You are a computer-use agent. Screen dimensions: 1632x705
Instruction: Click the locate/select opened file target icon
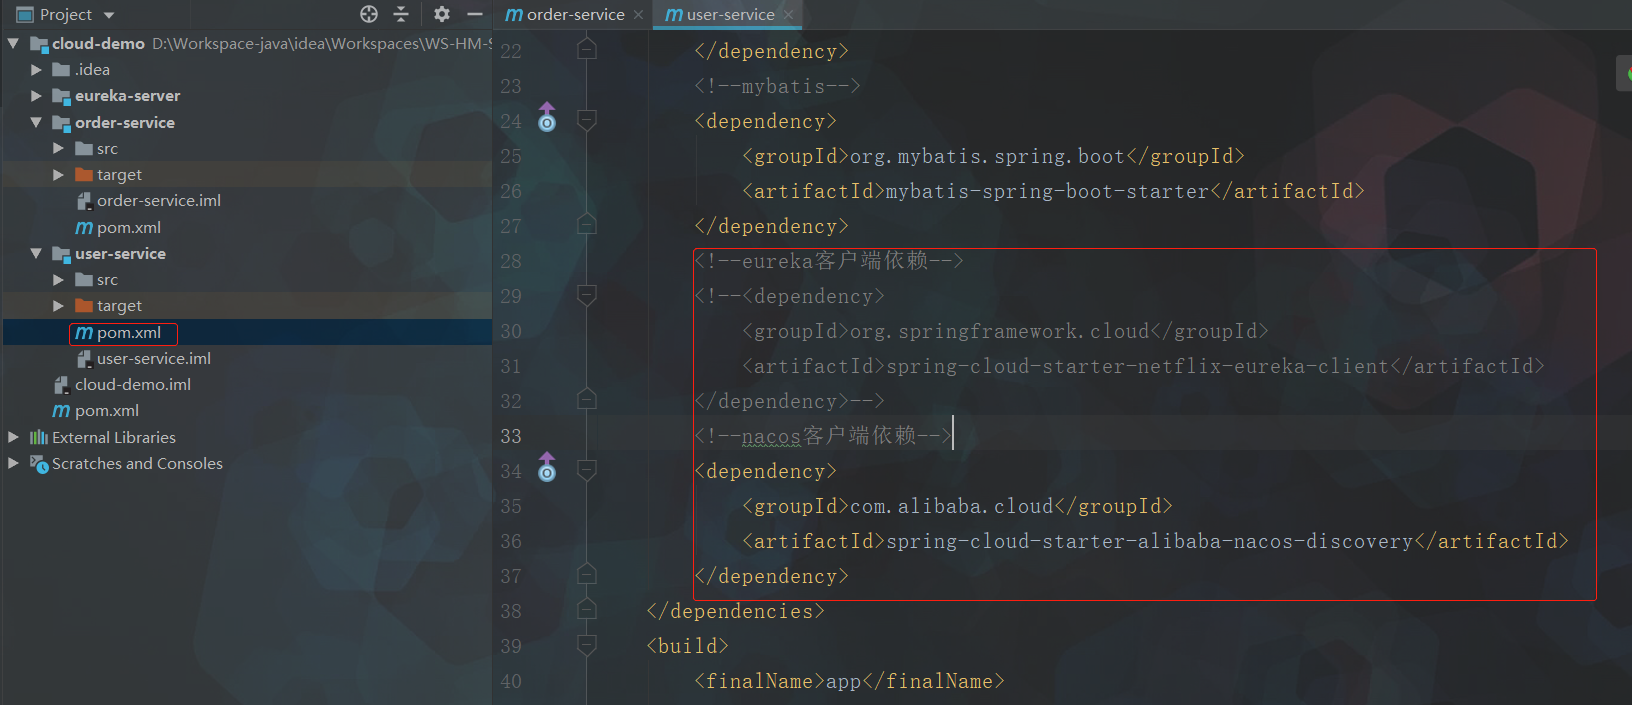click(369, 14)
